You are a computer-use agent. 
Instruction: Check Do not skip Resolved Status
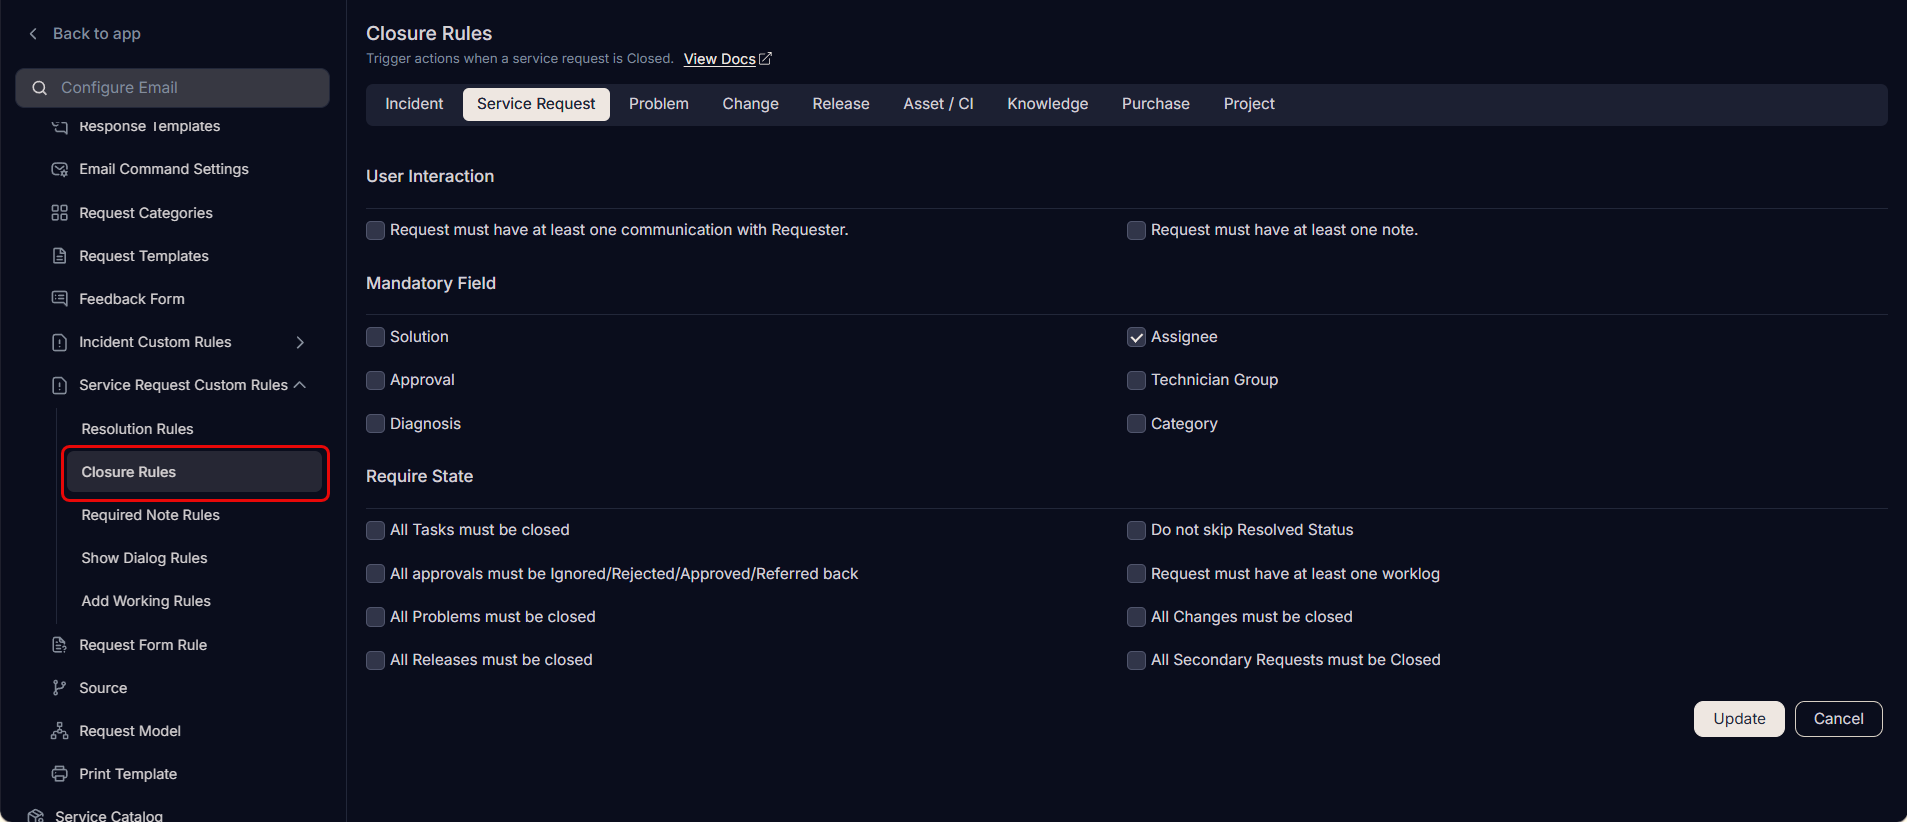1137,530
